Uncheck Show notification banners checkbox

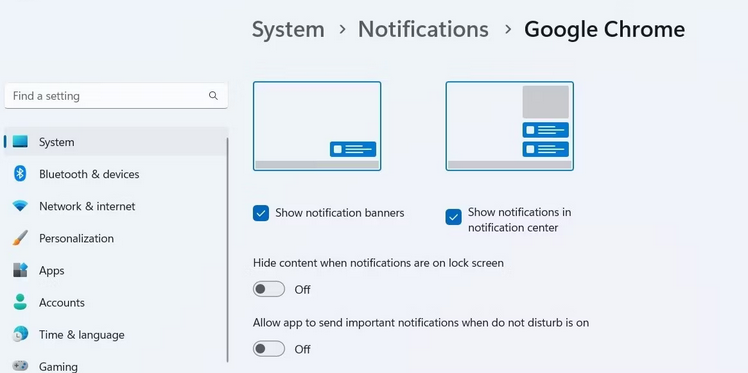point(261,213)
